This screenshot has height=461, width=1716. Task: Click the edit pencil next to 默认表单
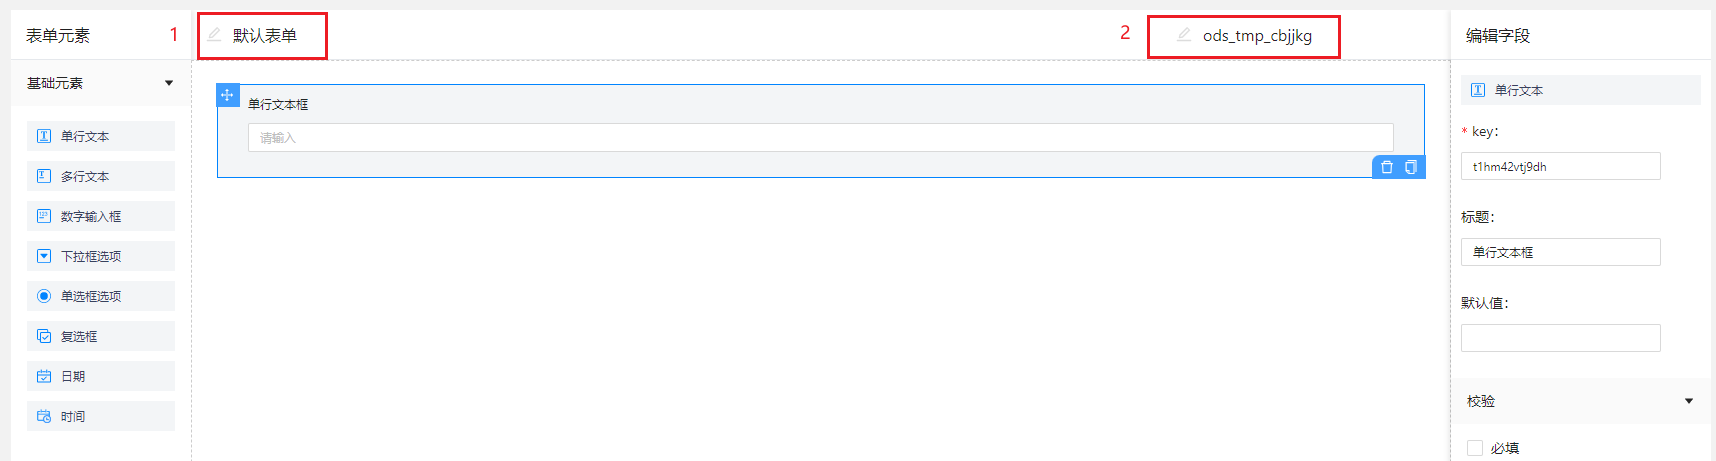[214, 35]
